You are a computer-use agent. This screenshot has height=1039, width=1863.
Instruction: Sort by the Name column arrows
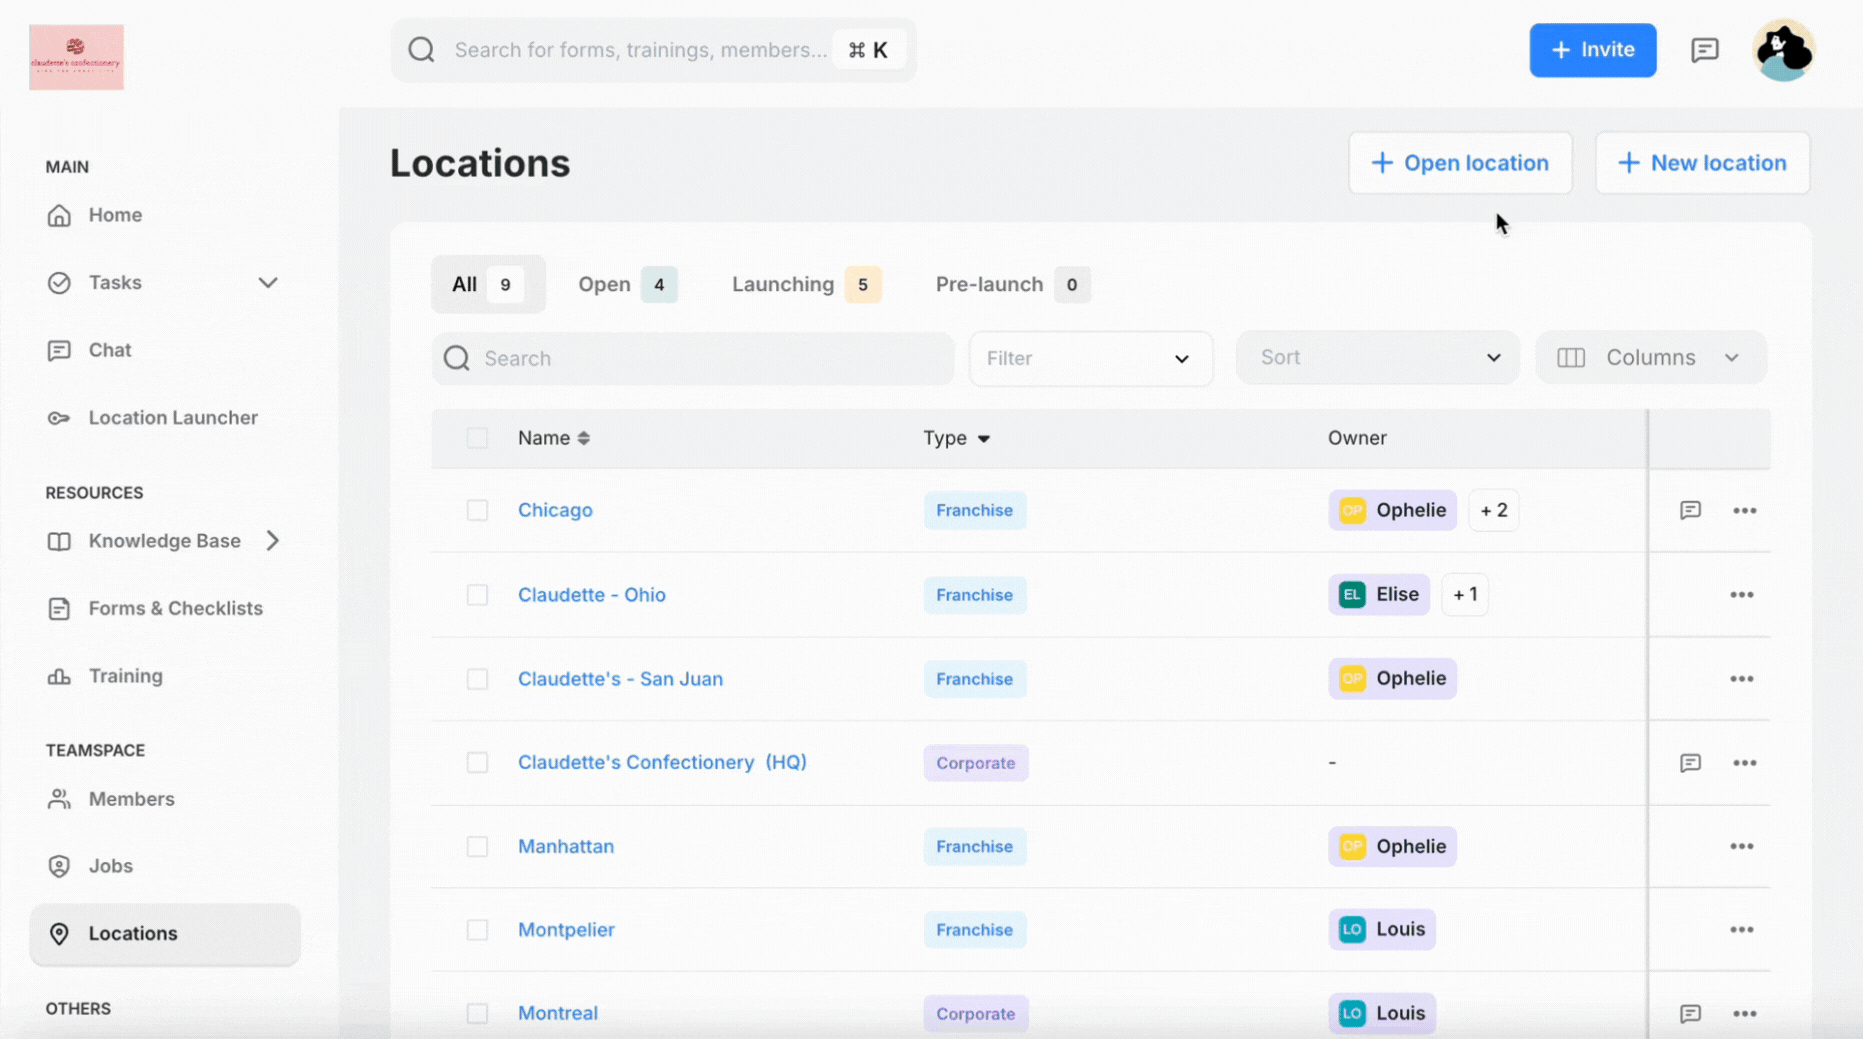584,438
